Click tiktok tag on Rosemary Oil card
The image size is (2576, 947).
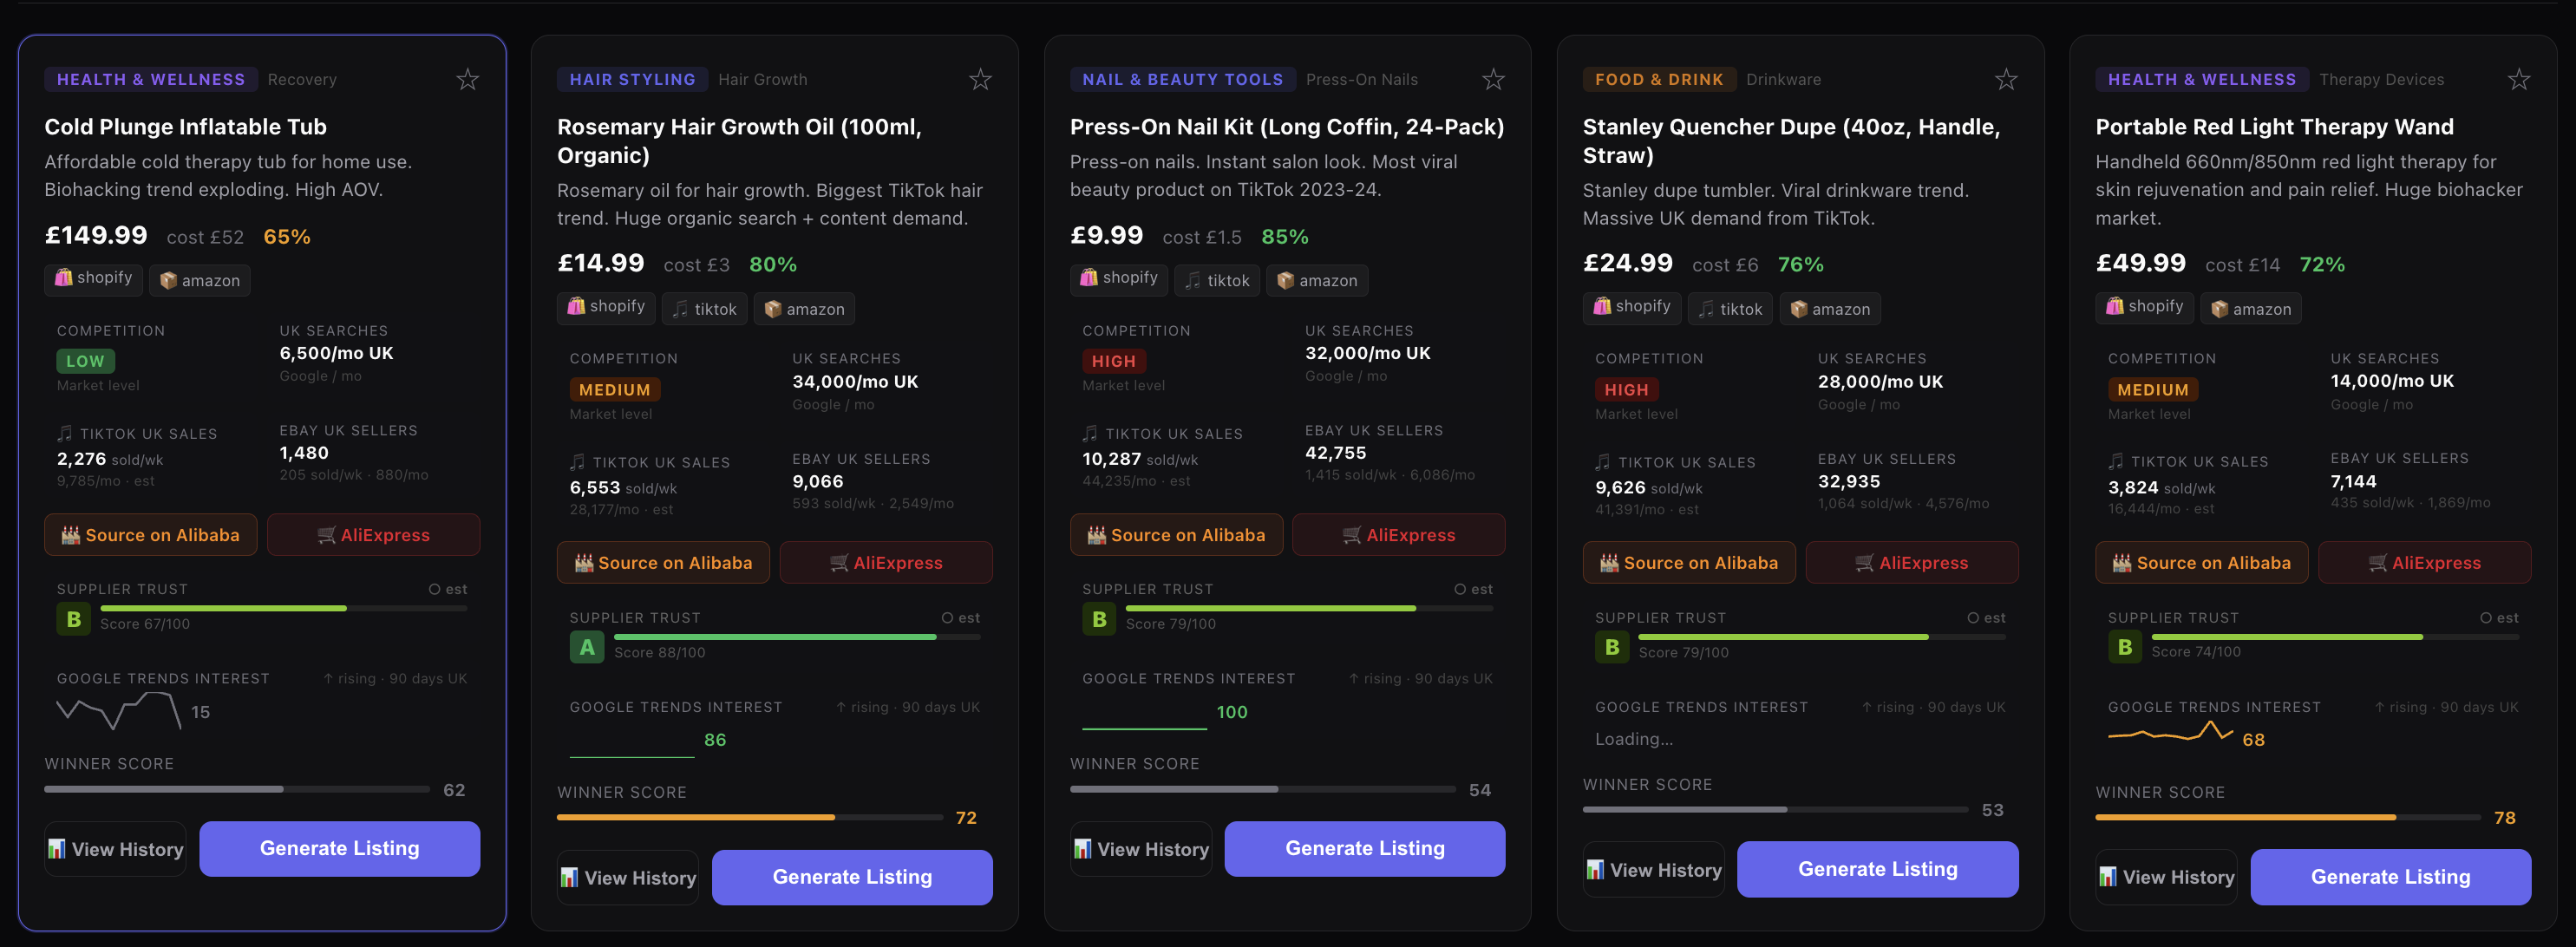point(704,309)
